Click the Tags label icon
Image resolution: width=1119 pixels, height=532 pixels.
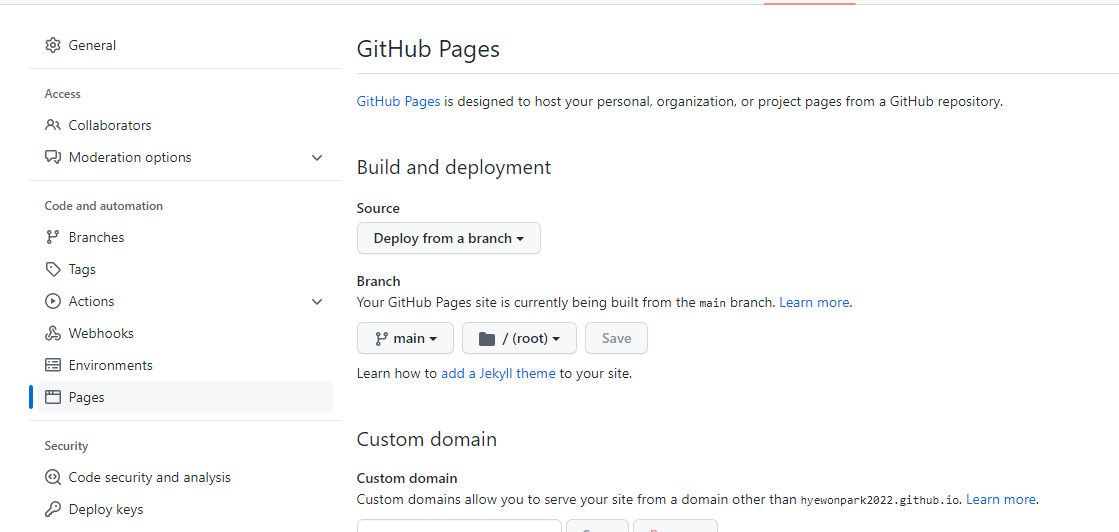(x=52, y=269)
